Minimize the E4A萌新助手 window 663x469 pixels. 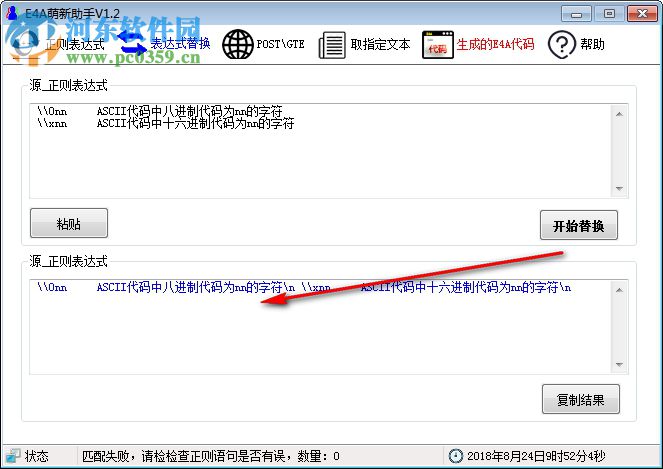click(576, 14)
